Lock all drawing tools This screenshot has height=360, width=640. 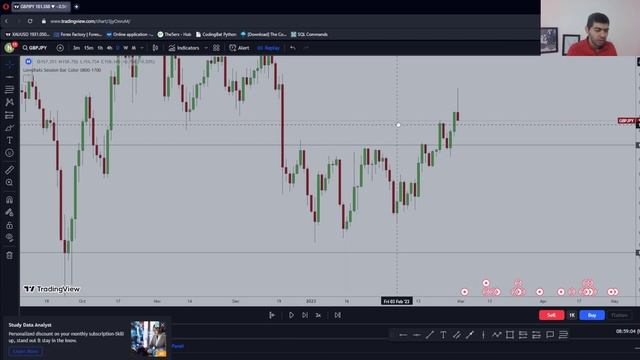pyautogui.click(x=9, y=225)
